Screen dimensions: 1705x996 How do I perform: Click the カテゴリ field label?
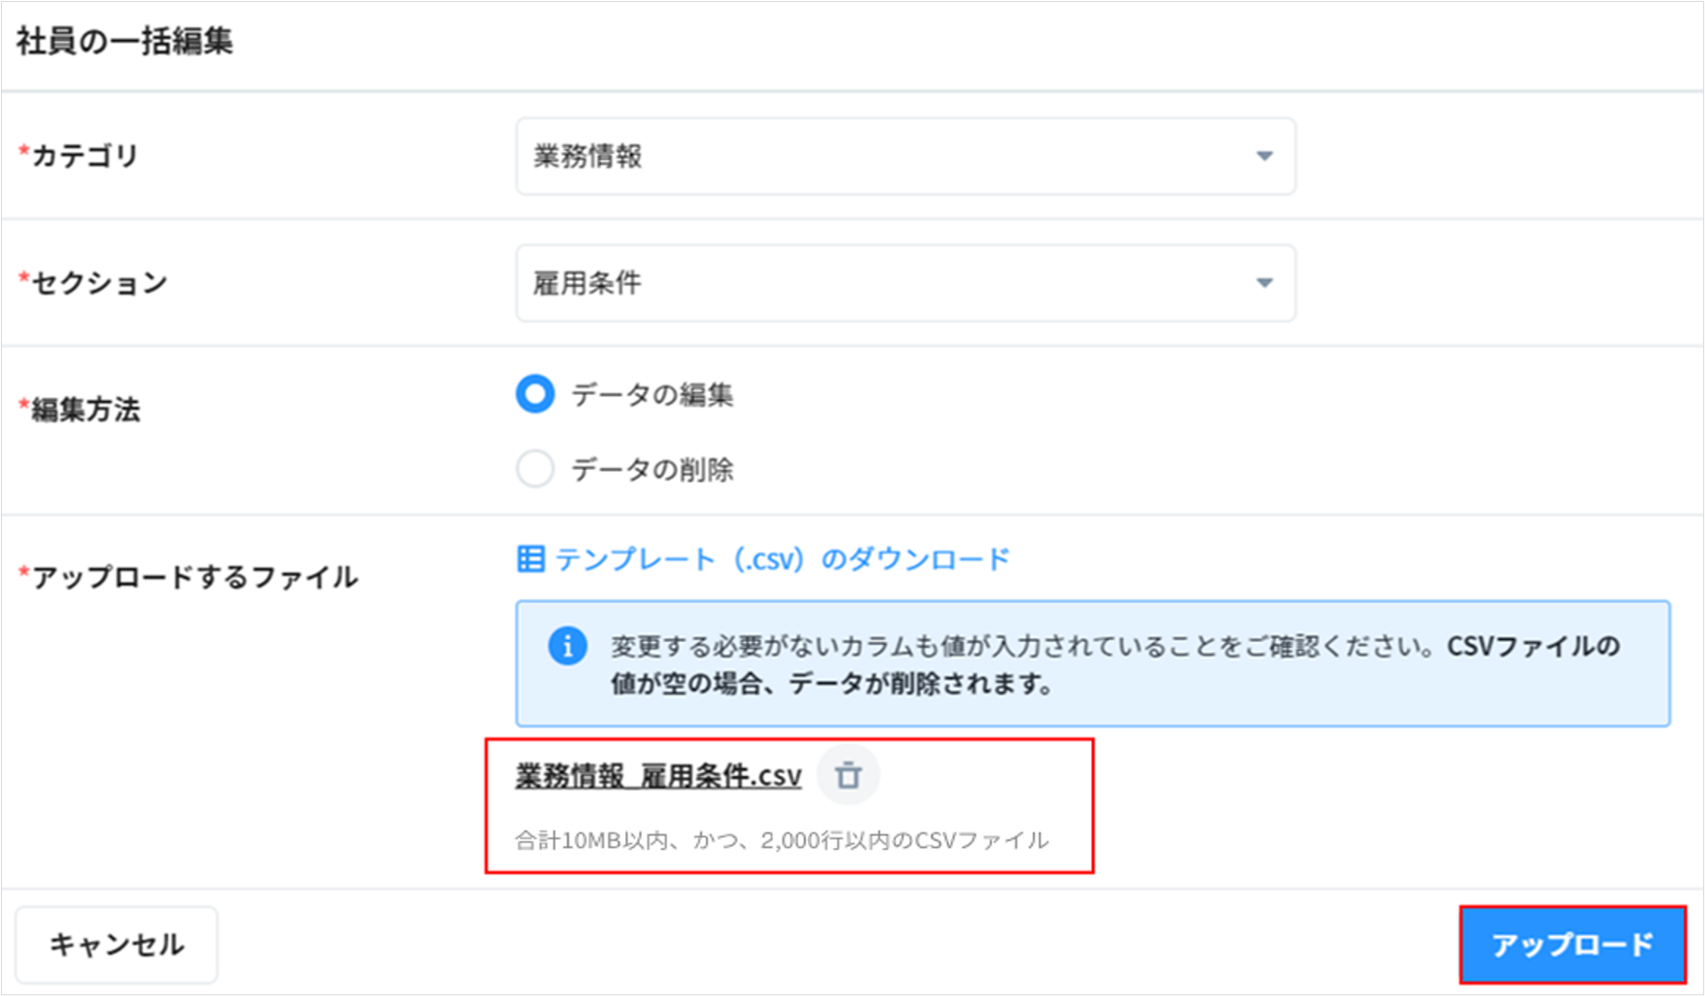pyautogui.click(x=85, y=156)
